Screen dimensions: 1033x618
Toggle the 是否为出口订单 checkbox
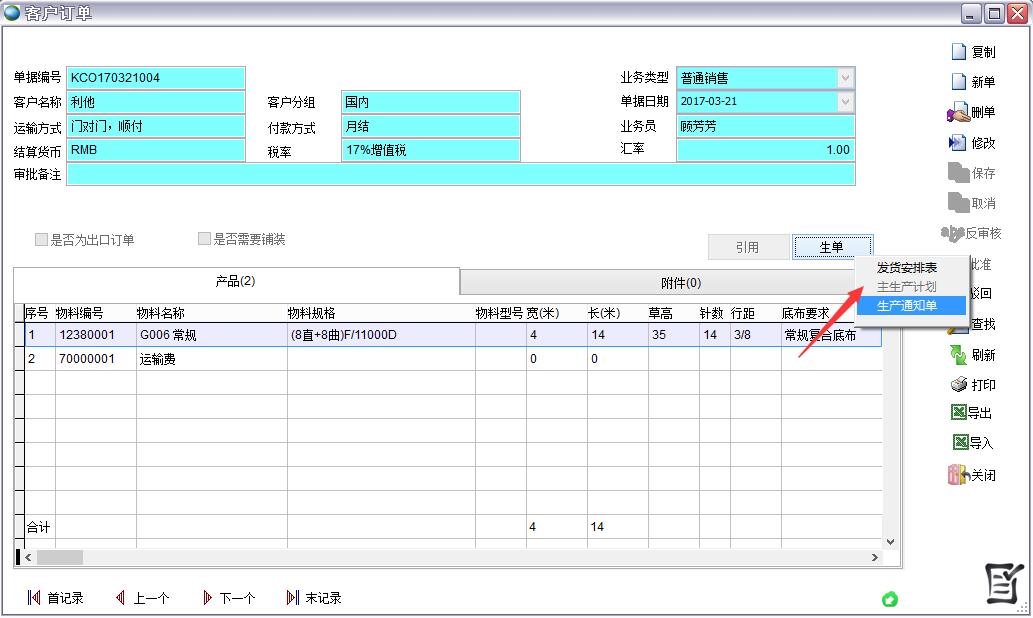[42, 240]
